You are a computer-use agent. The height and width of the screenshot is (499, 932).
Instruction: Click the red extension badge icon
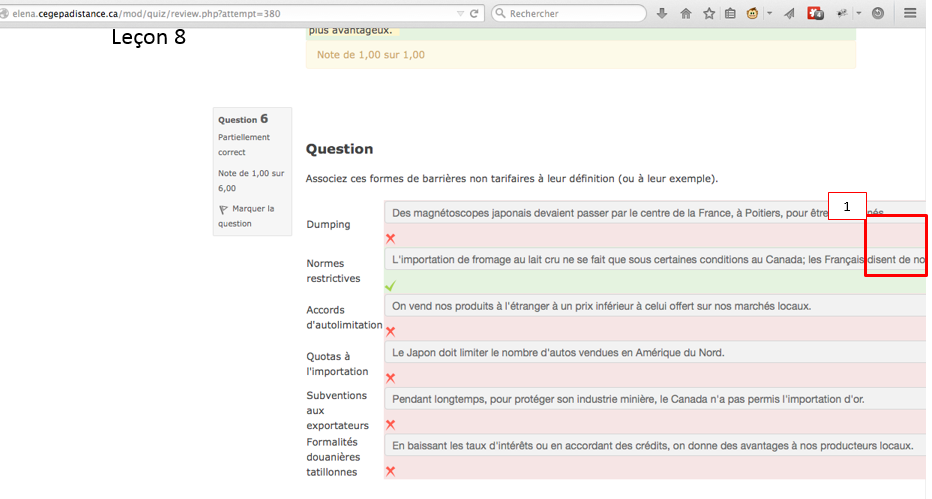coord(816,14)
